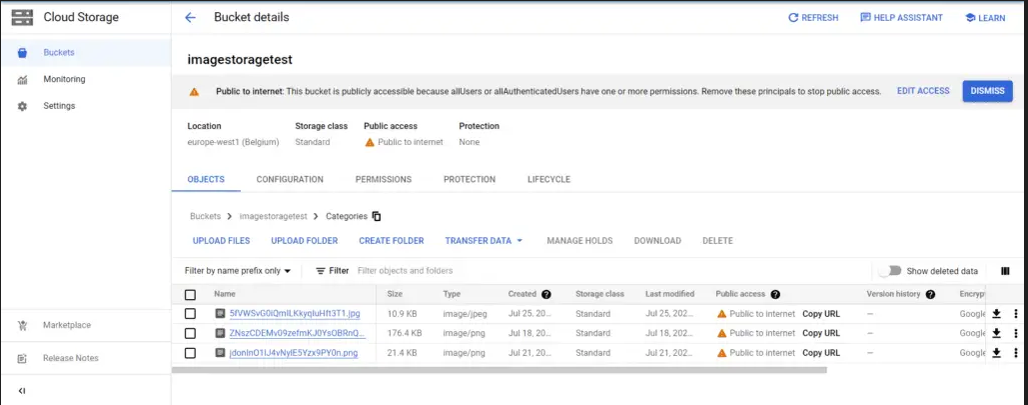Click Edit Access in the warning banner

pyautogui.click(x=922, y=91)
